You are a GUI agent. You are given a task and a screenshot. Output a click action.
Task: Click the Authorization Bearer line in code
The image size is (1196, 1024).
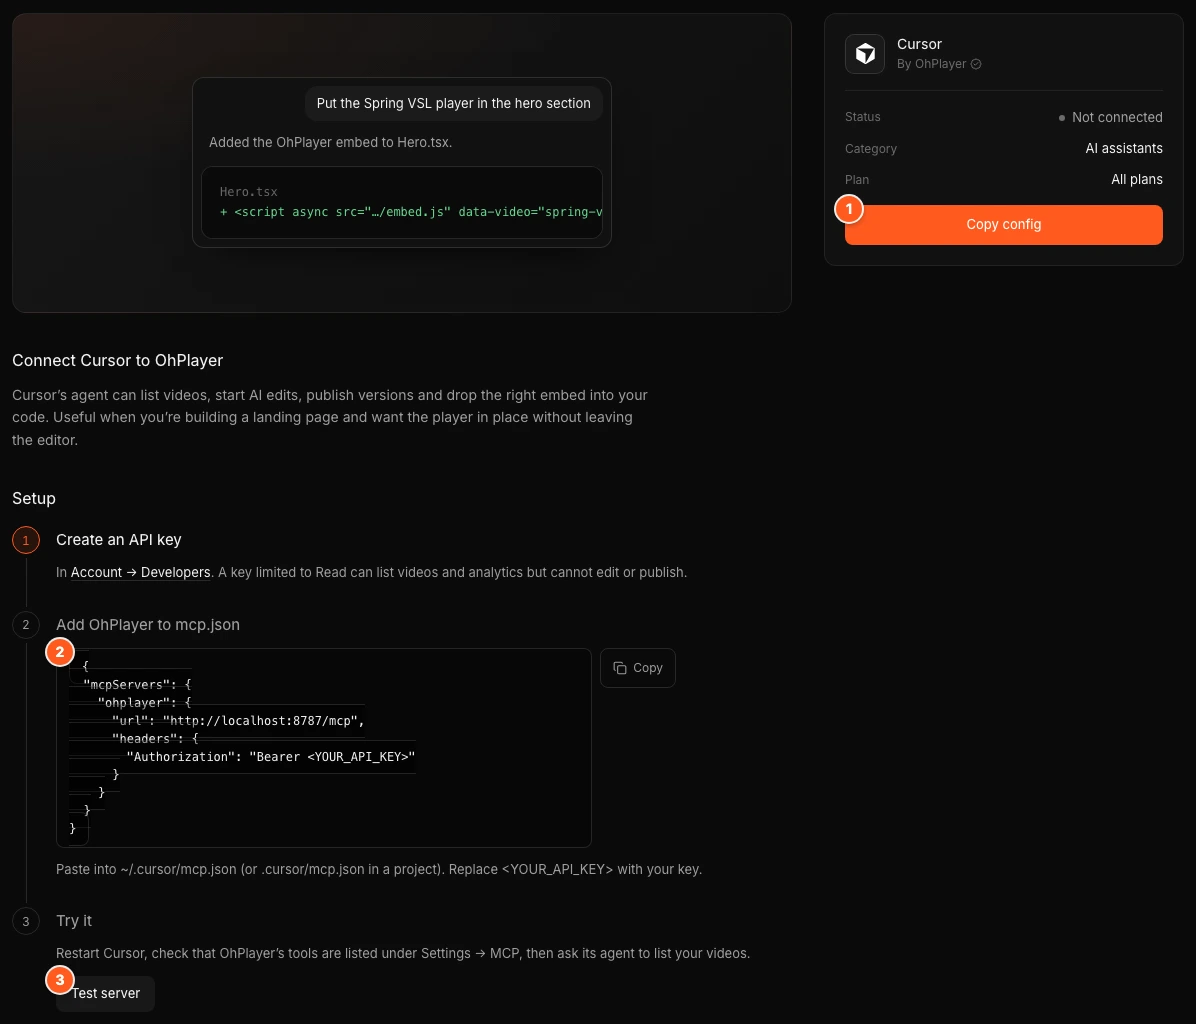coord(271,756)
